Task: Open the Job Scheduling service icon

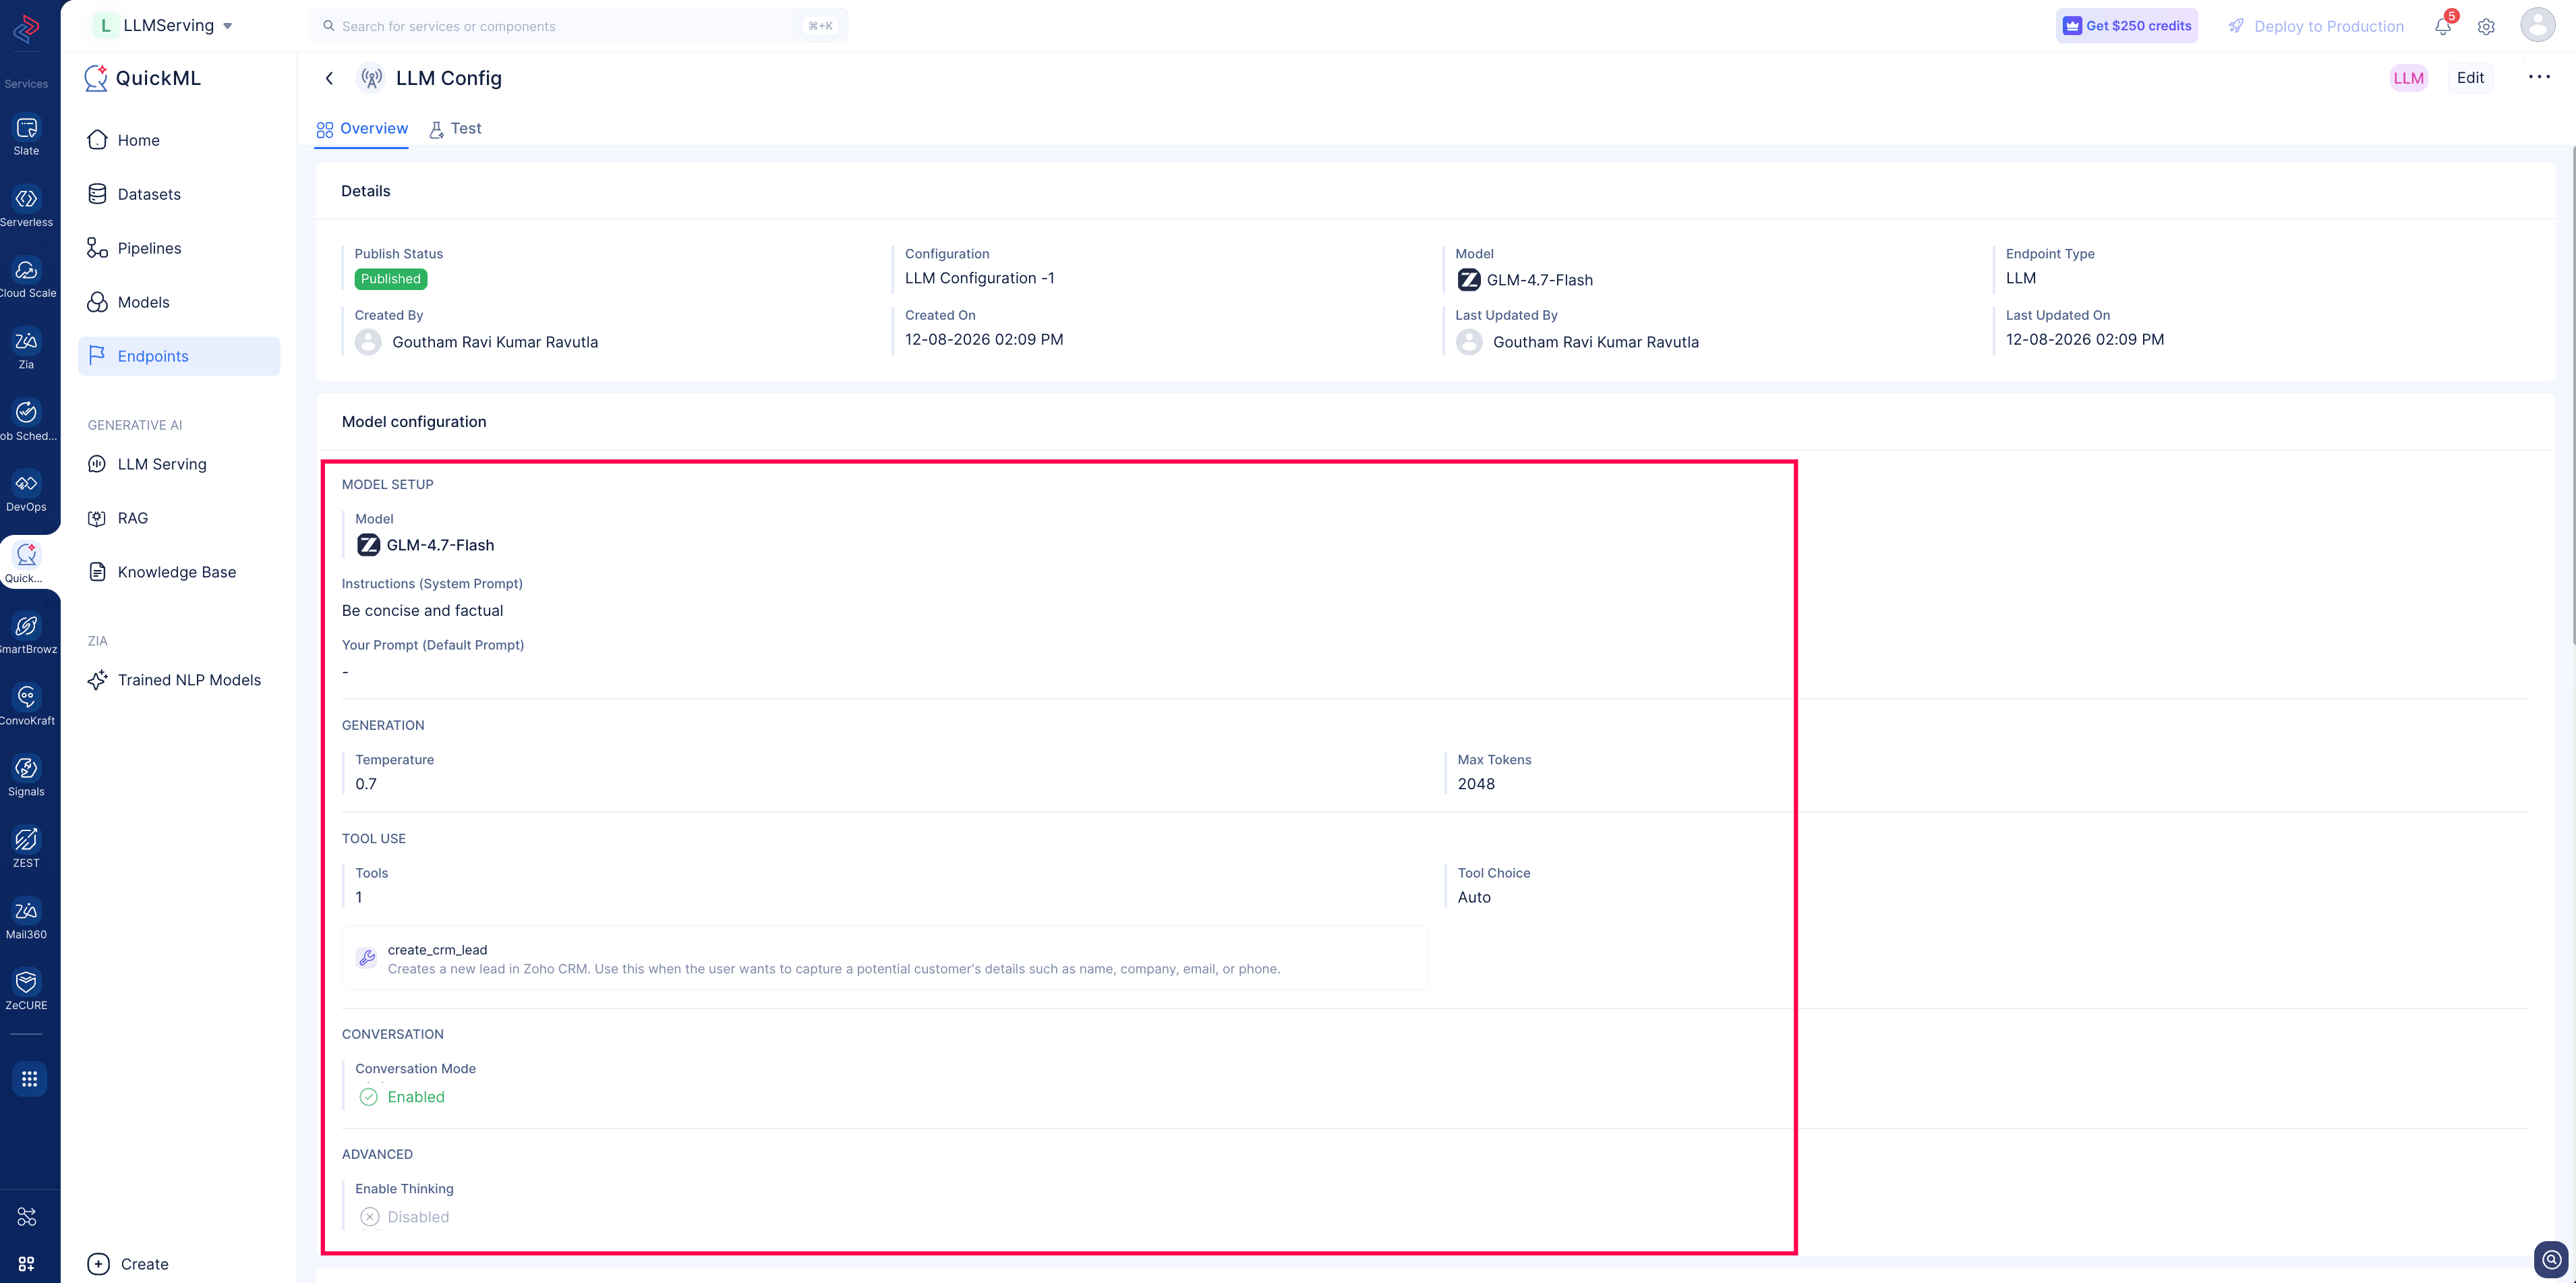Action: 27,412
